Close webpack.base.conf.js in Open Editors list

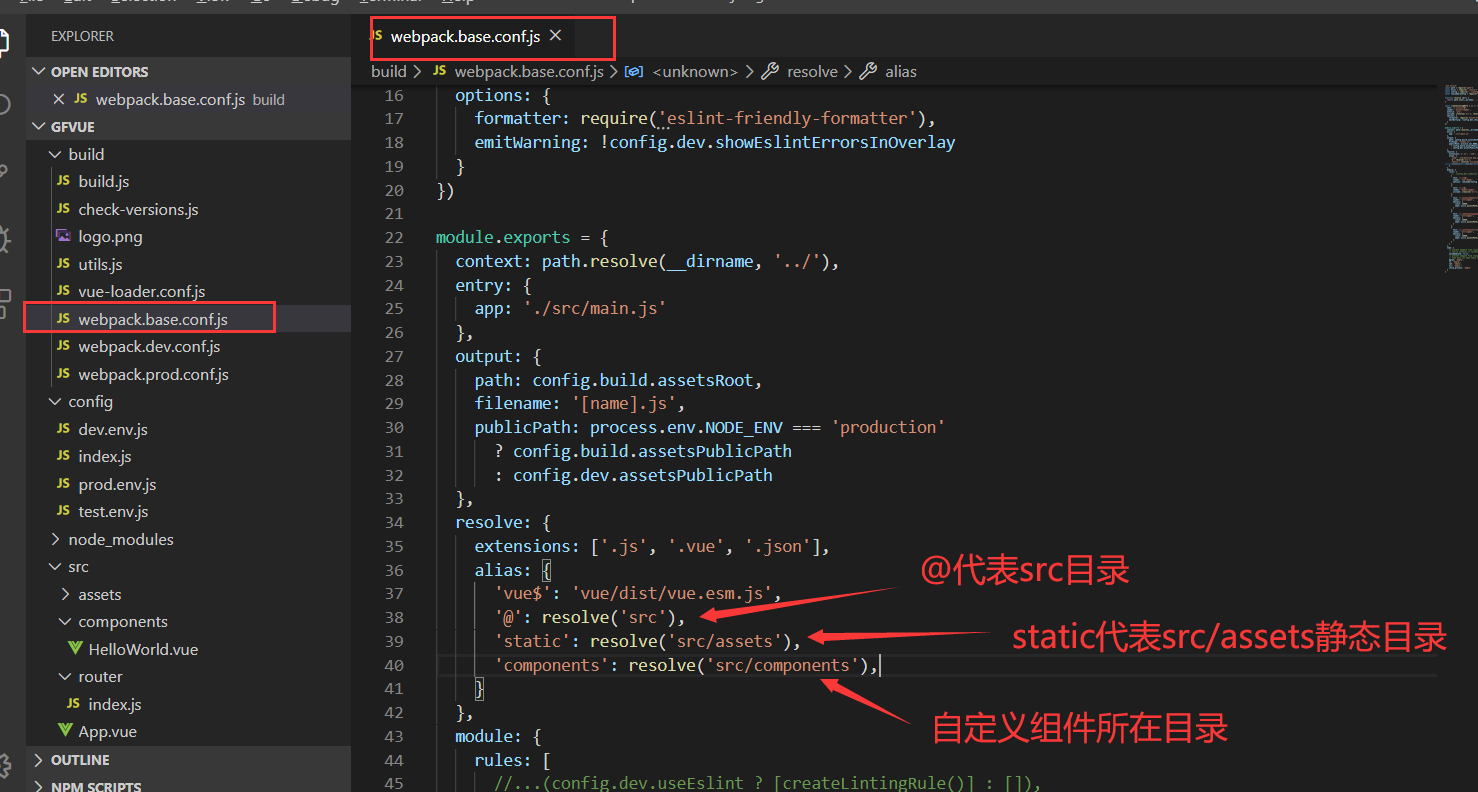[58, 99]
